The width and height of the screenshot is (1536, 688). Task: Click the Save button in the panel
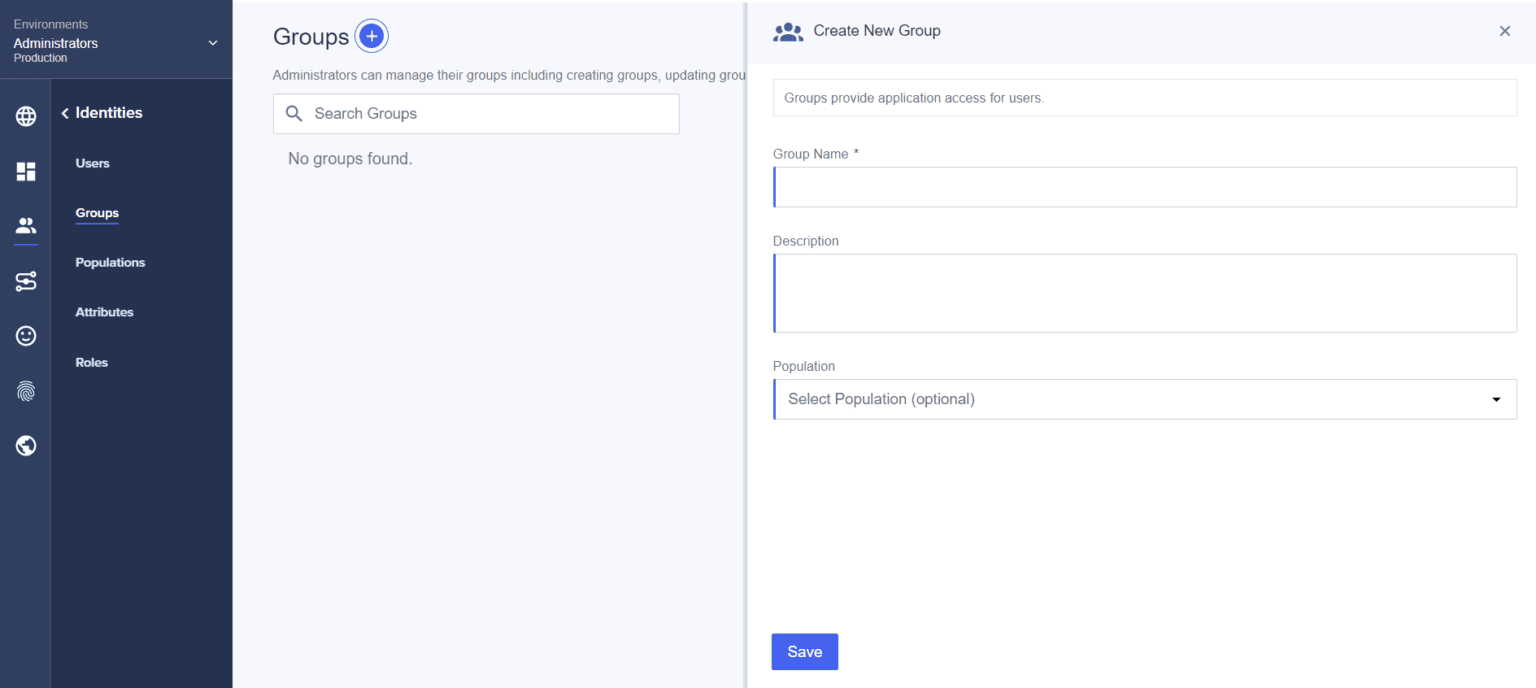[804, 651]
